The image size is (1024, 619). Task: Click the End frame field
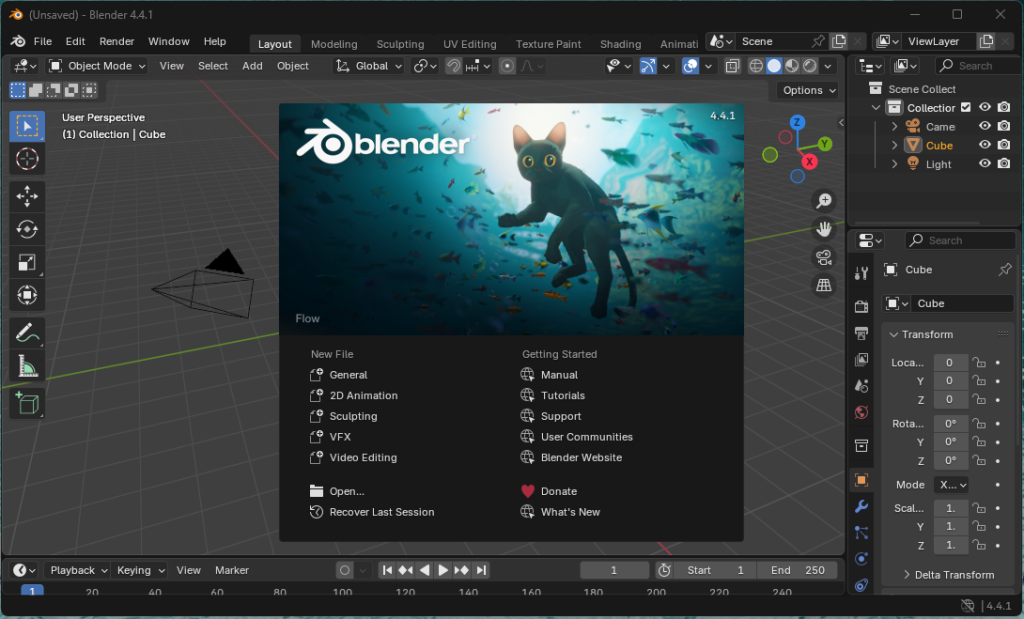point(797,570)
